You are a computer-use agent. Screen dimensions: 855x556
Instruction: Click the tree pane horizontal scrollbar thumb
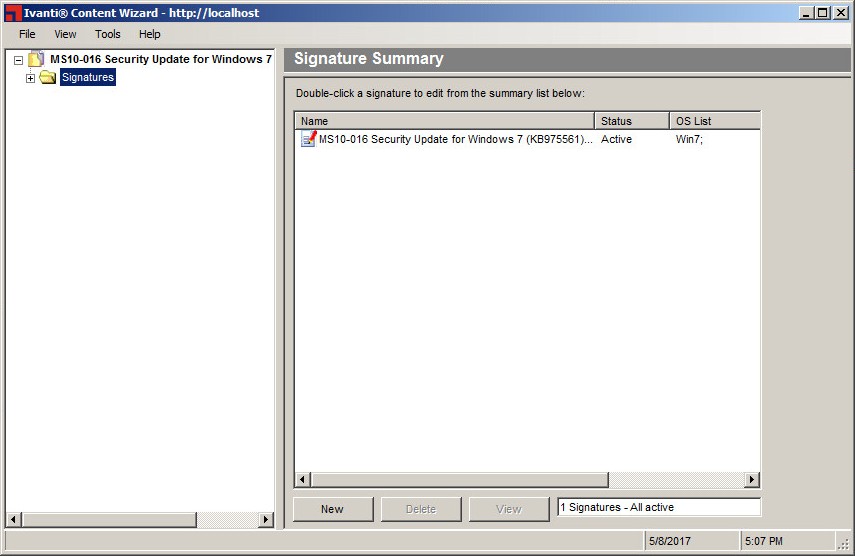[109, 519]
